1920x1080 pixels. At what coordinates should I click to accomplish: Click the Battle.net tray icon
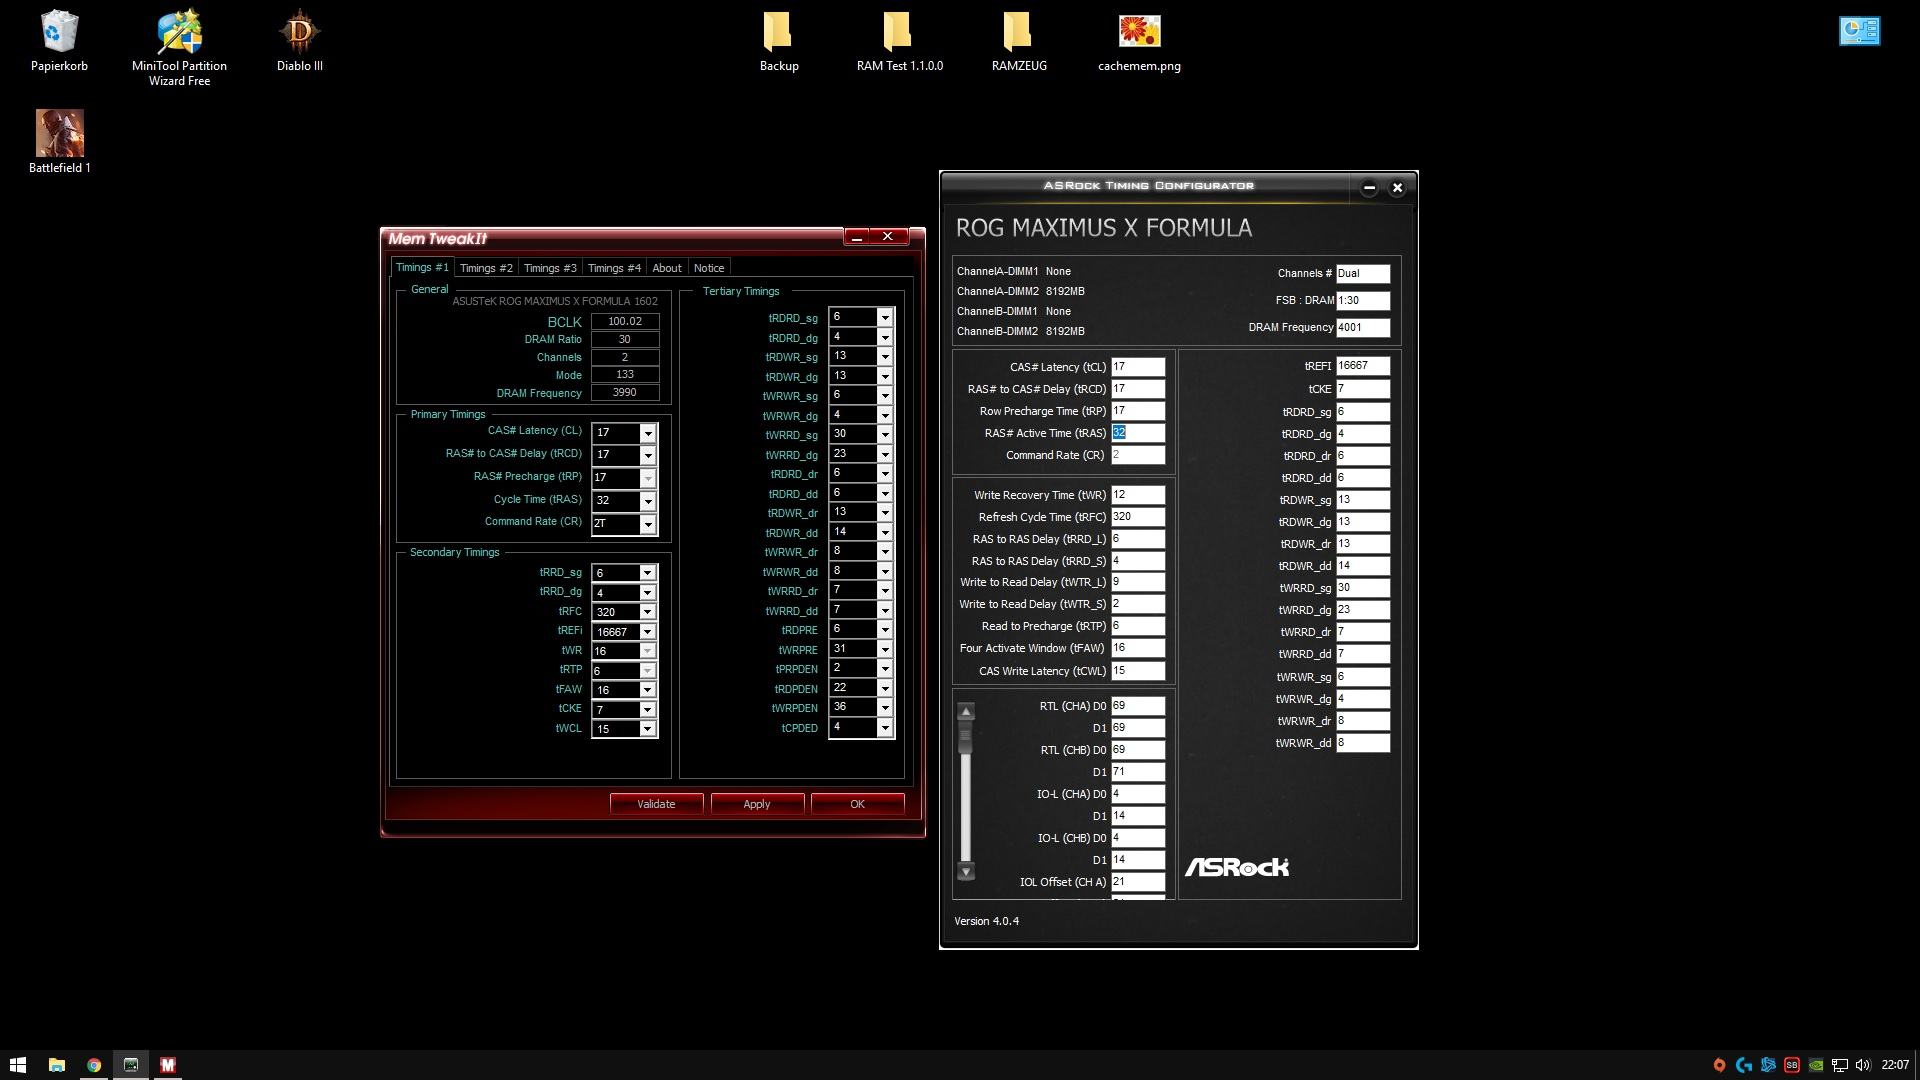[1768, 1065]
